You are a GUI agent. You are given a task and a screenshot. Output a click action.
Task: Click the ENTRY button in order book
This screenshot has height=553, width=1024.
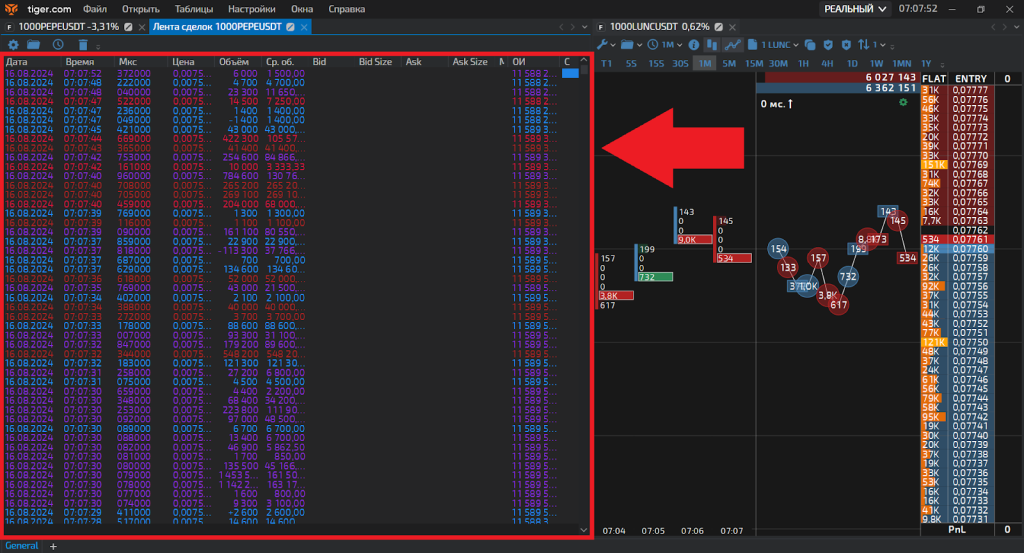pos(970,78)
